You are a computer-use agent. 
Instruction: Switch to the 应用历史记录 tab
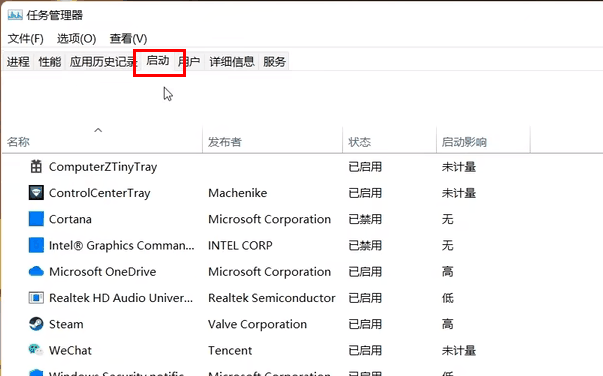pyautogui.click(x=103, y=62)
